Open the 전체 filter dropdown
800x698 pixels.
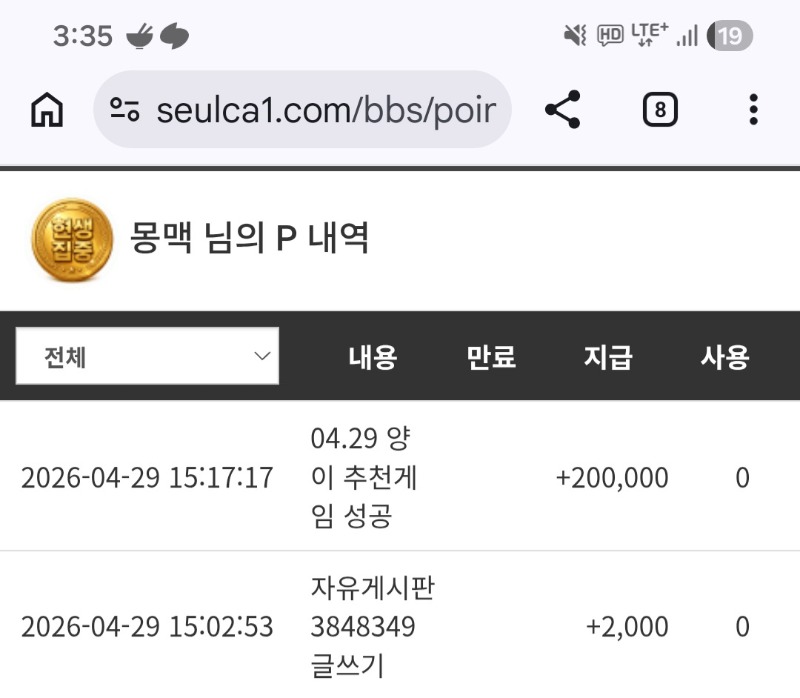tap(147, 356)
